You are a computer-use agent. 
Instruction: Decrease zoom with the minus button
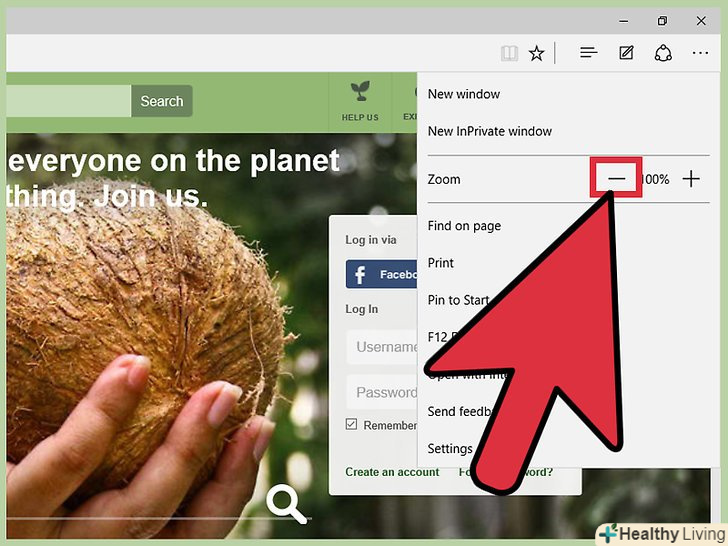point(616,179)
